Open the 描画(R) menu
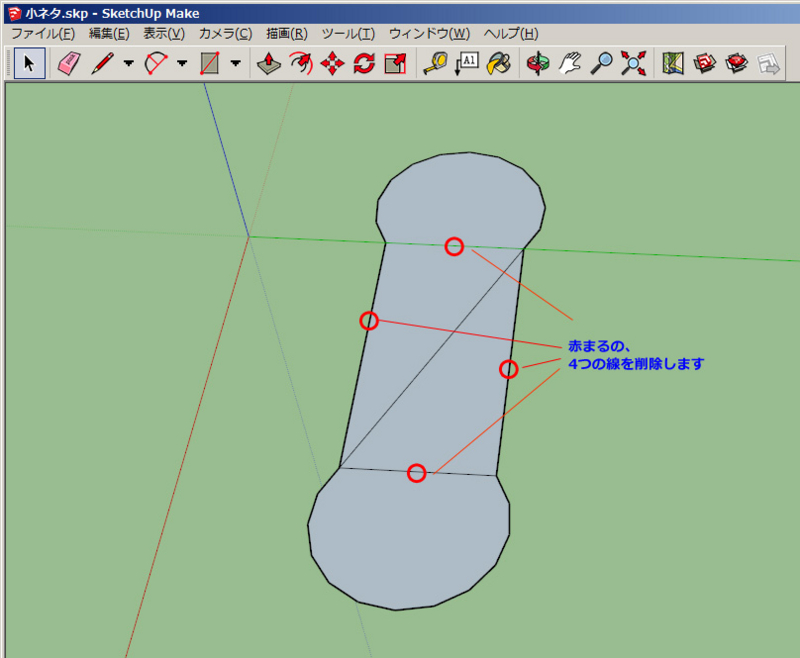The width and height of the screenshot is (800, 658). (x=287, y=34)
